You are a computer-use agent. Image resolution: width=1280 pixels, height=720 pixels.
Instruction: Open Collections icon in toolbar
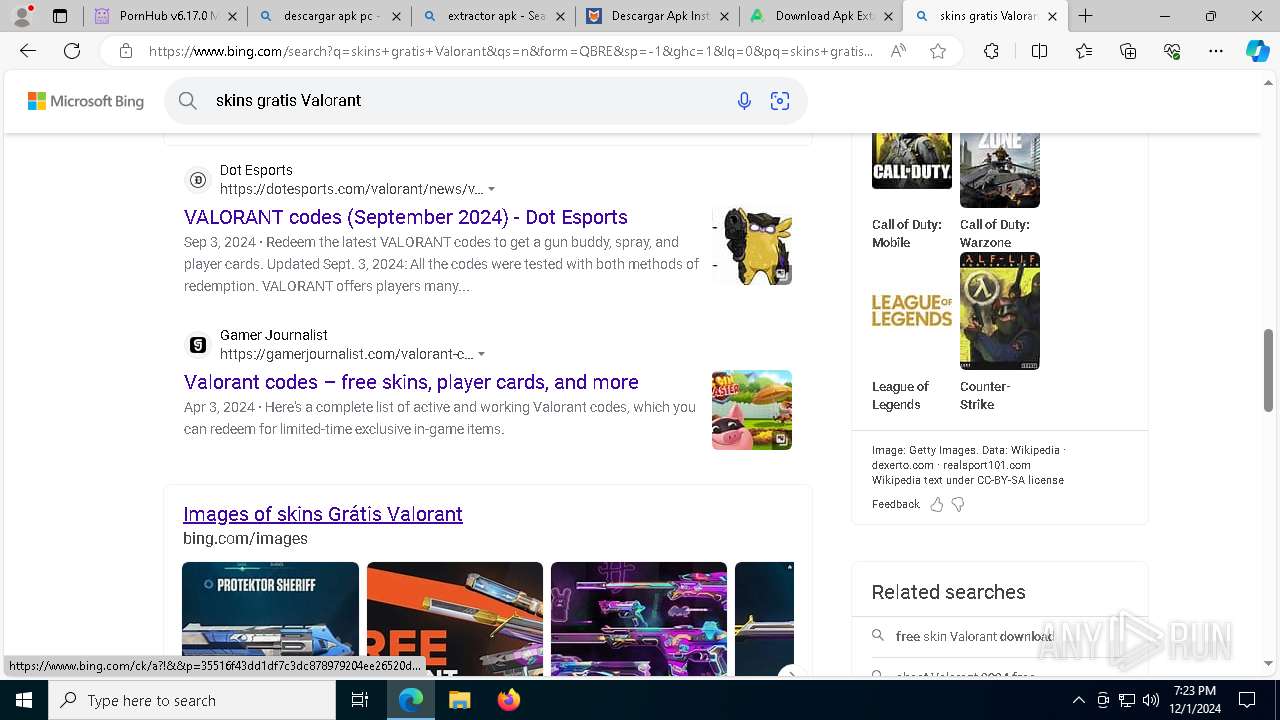(x=1128, y=51)
